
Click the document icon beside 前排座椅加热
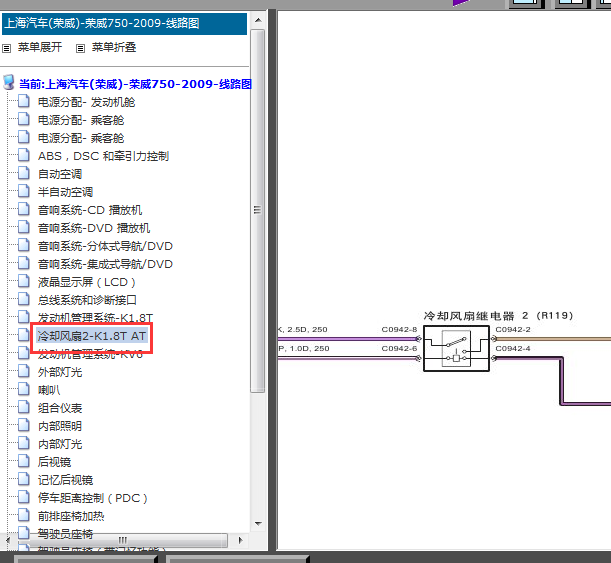[24, 514]
